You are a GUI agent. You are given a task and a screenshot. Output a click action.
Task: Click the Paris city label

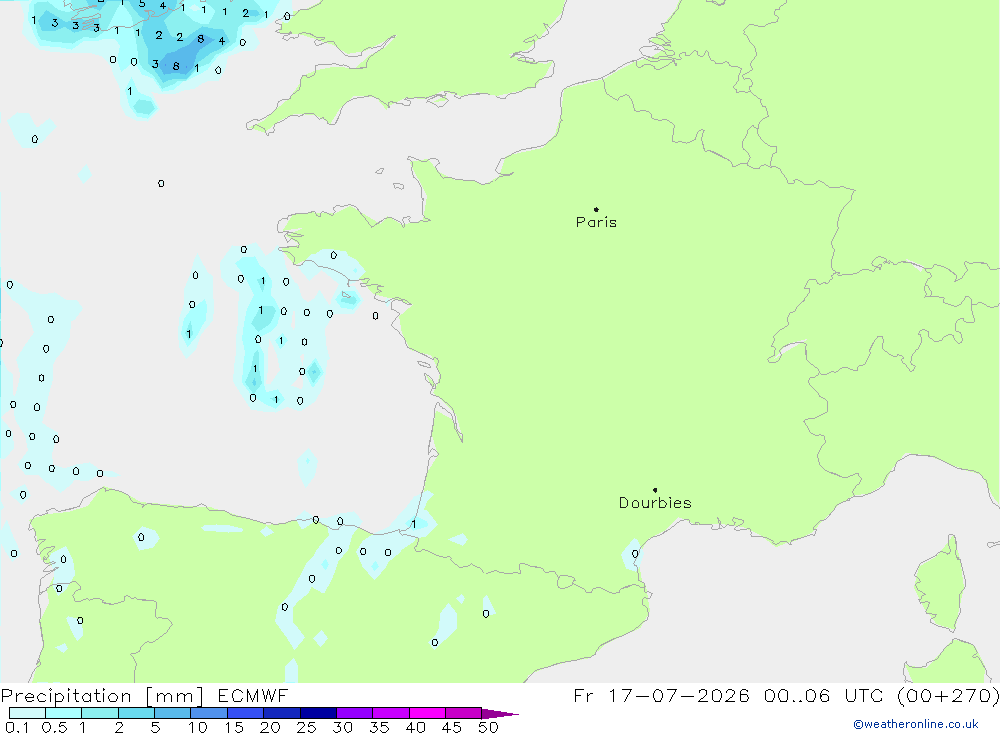[x=596, y=222]
